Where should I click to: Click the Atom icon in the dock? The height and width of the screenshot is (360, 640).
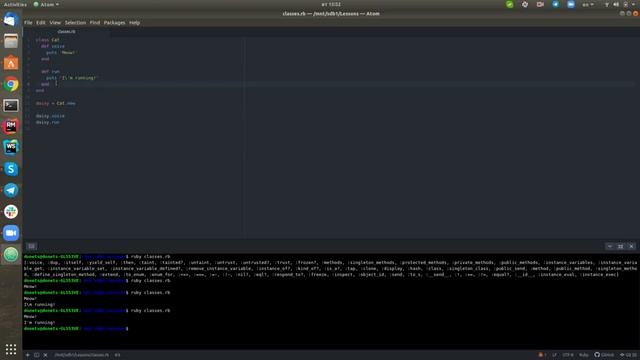[x=11, y=254]
